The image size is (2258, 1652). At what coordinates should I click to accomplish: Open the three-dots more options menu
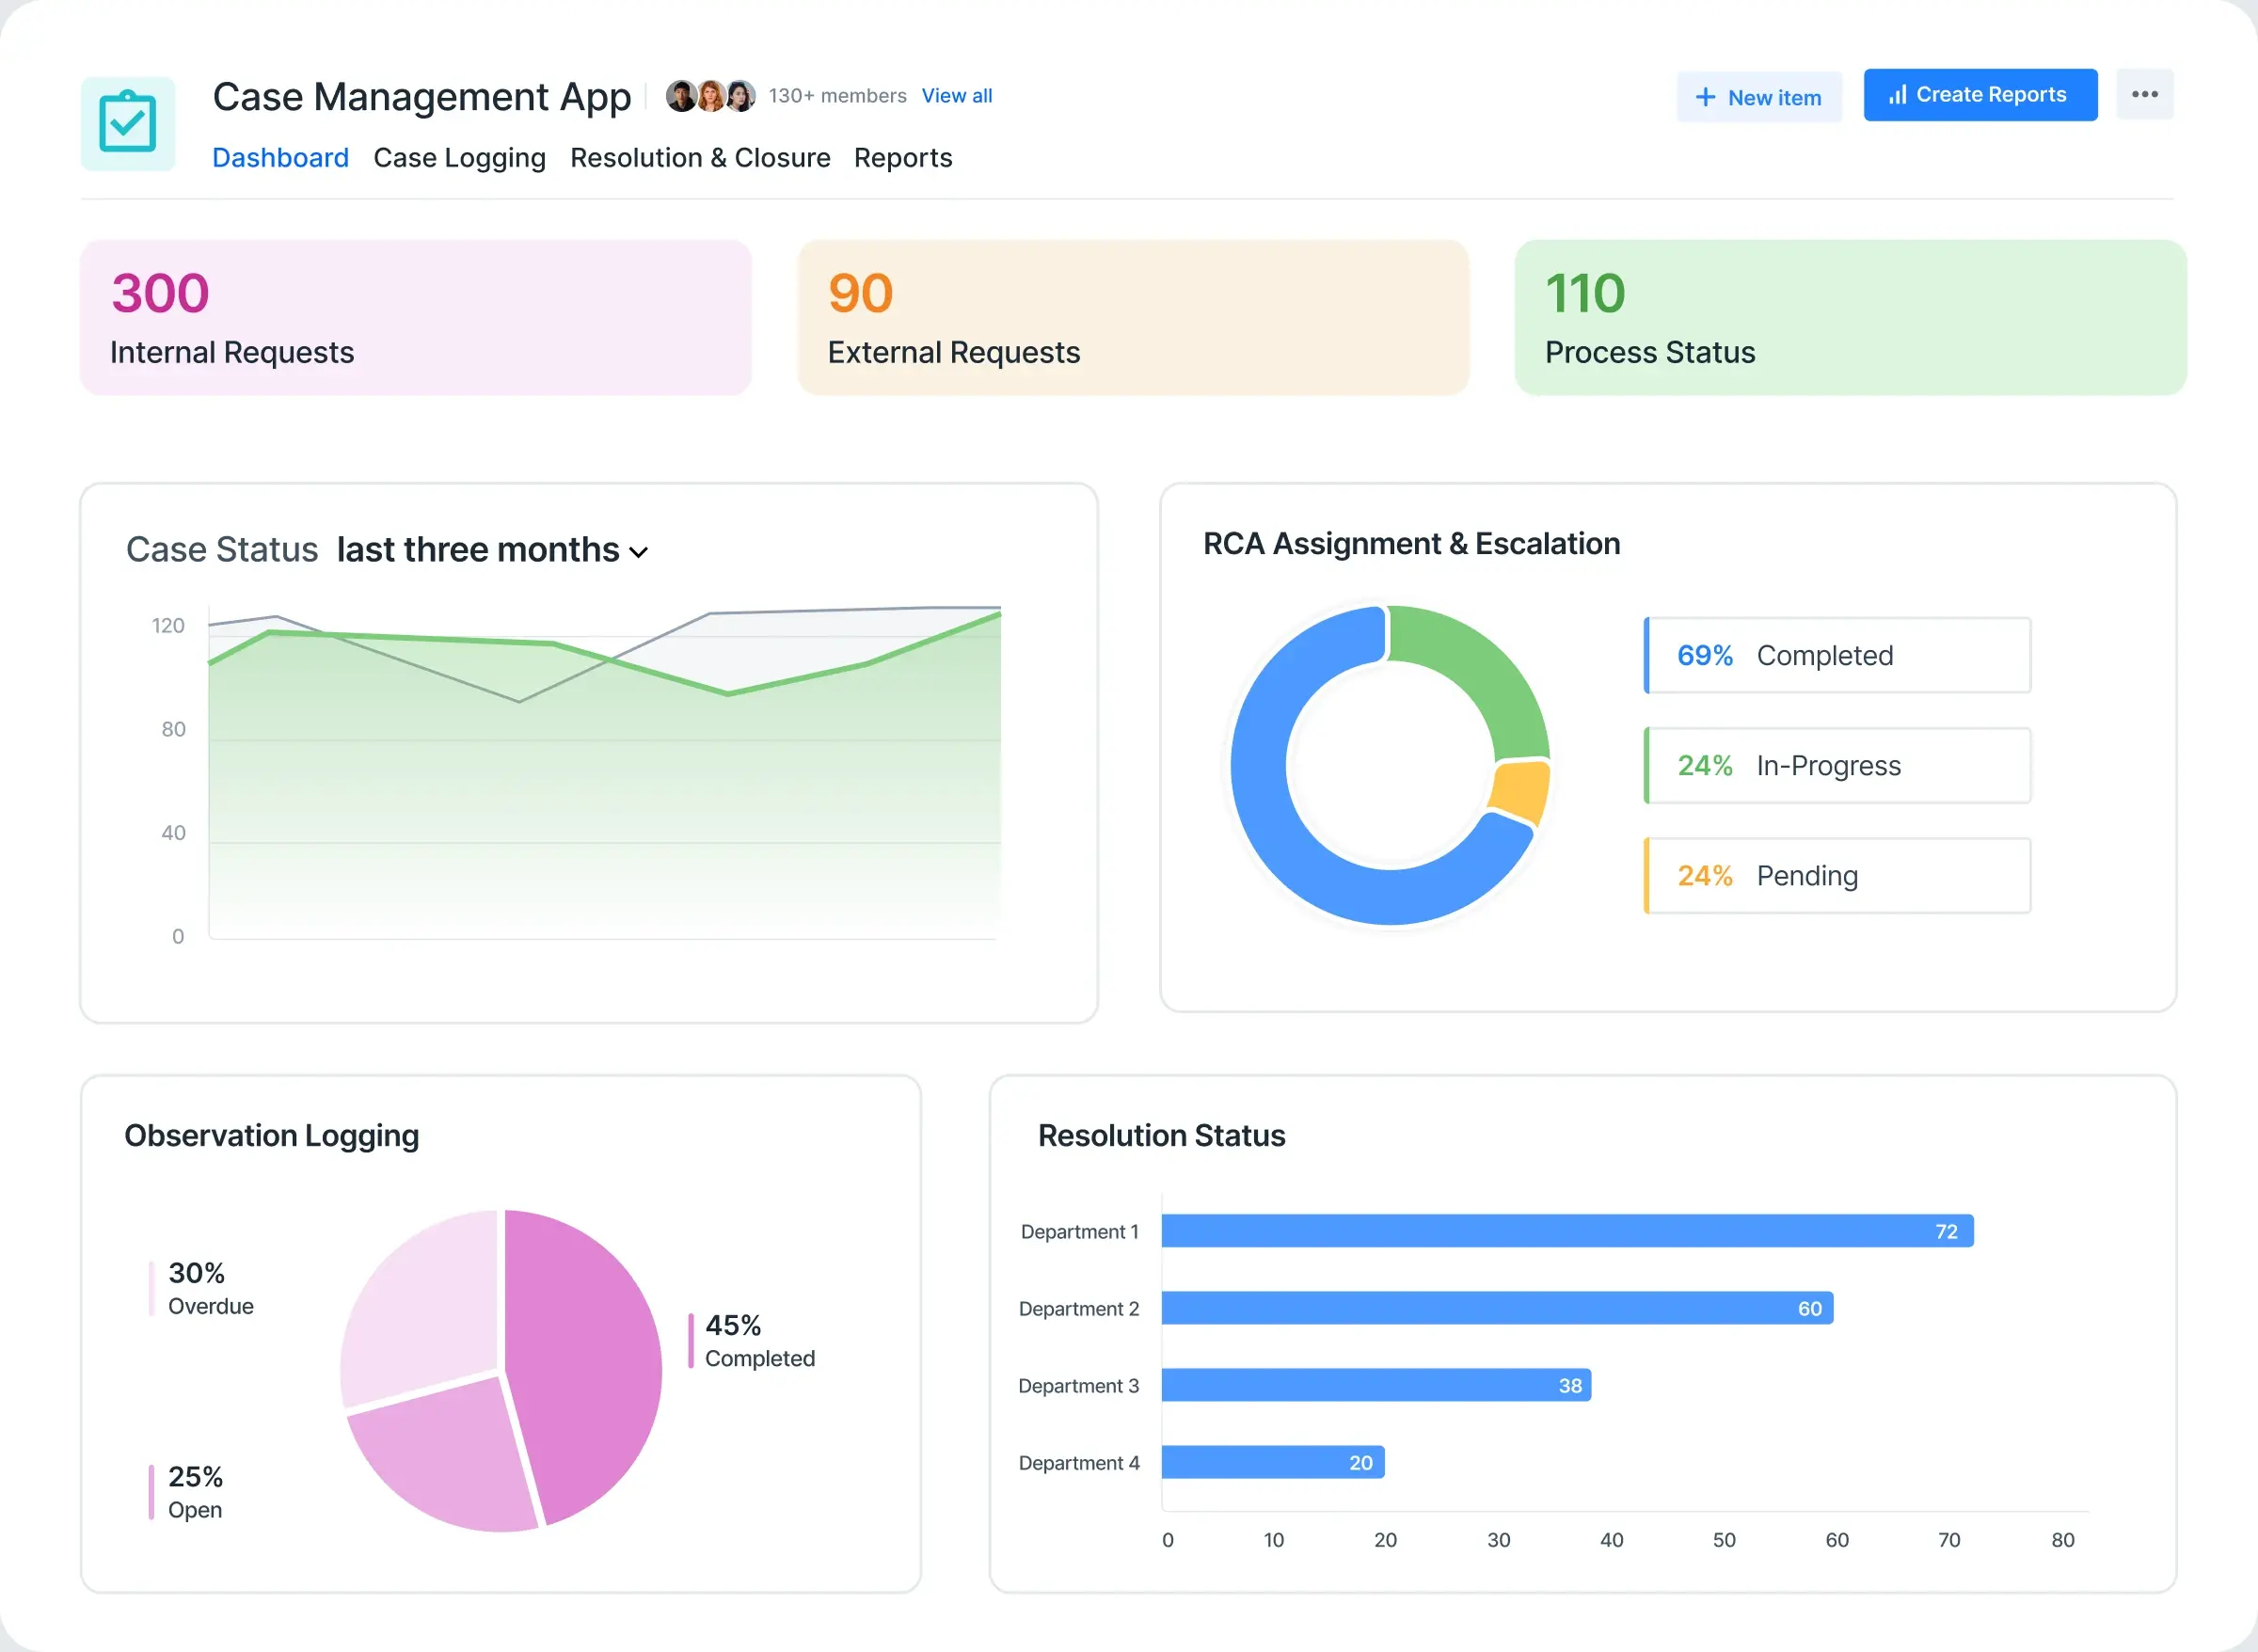(2144, 95)
